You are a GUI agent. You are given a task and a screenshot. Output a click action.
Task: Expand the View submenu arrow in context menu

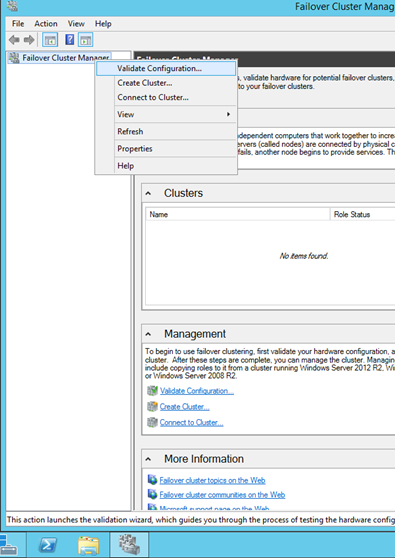point(228,114)
